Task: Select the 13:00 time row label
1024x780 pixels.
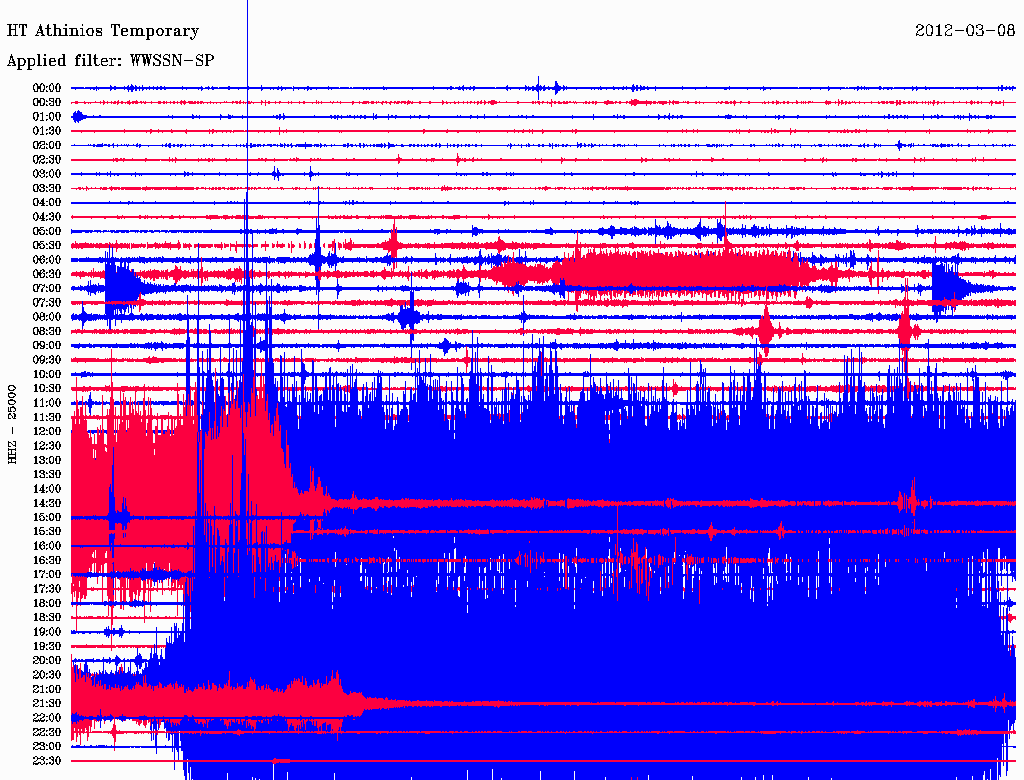Action: coord(47,460)
